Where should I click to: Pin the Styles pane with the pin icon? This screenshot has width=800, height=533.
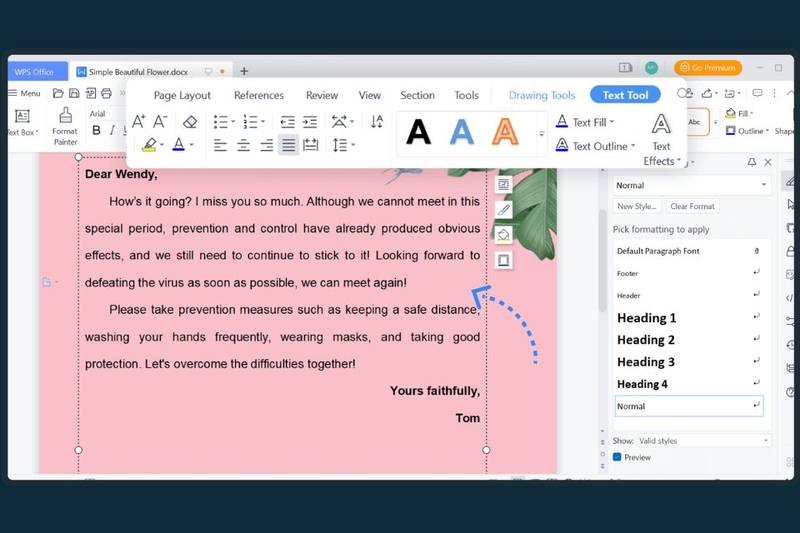point(752,162)
